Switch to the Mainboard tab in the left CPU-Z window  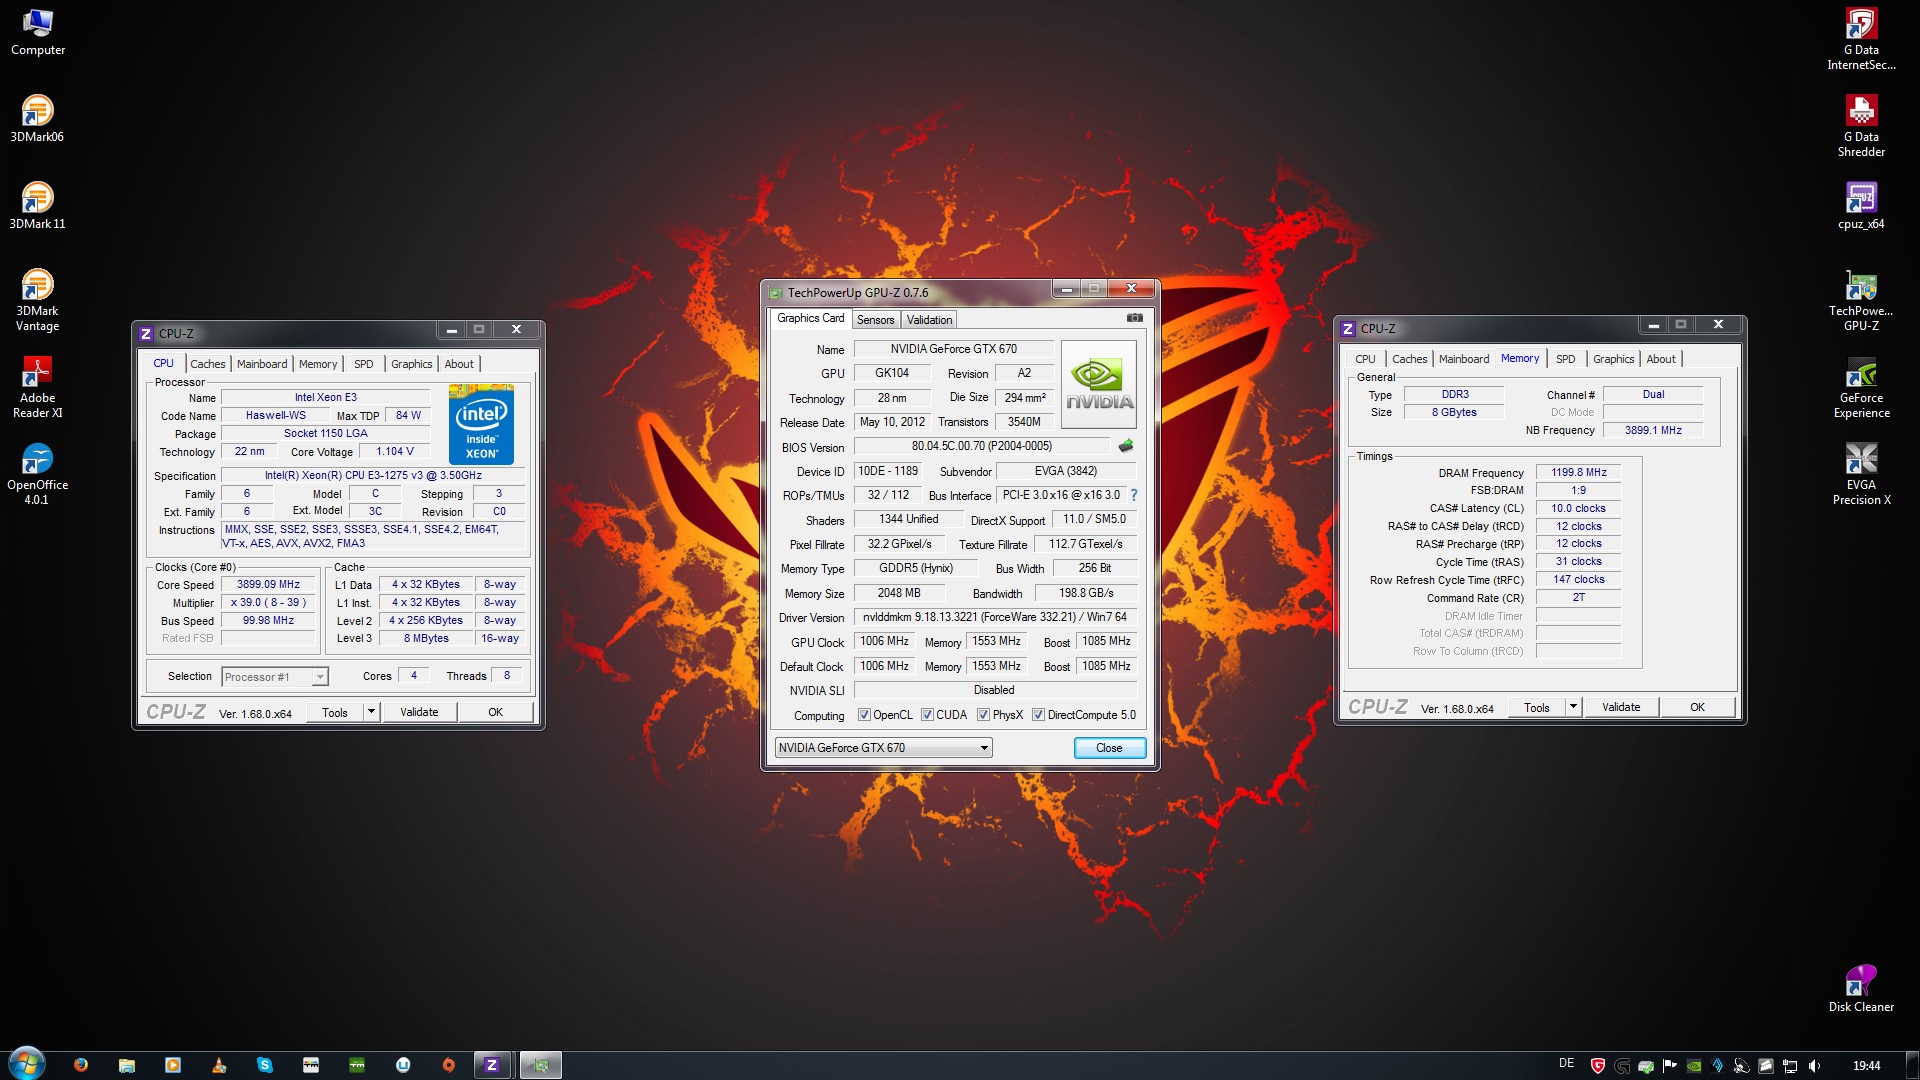point(262,364)
